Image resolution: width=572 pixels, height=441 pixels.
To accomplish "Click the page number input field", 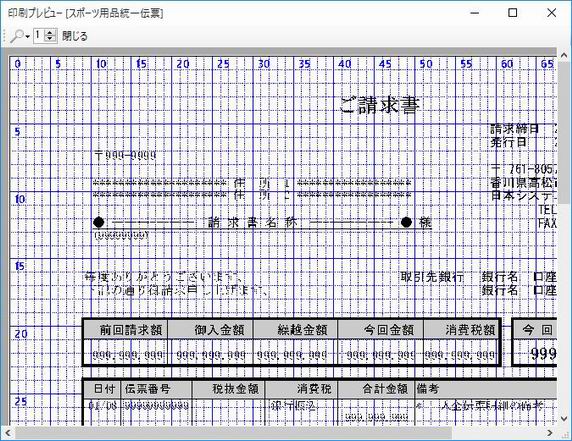I will (39, 36).
